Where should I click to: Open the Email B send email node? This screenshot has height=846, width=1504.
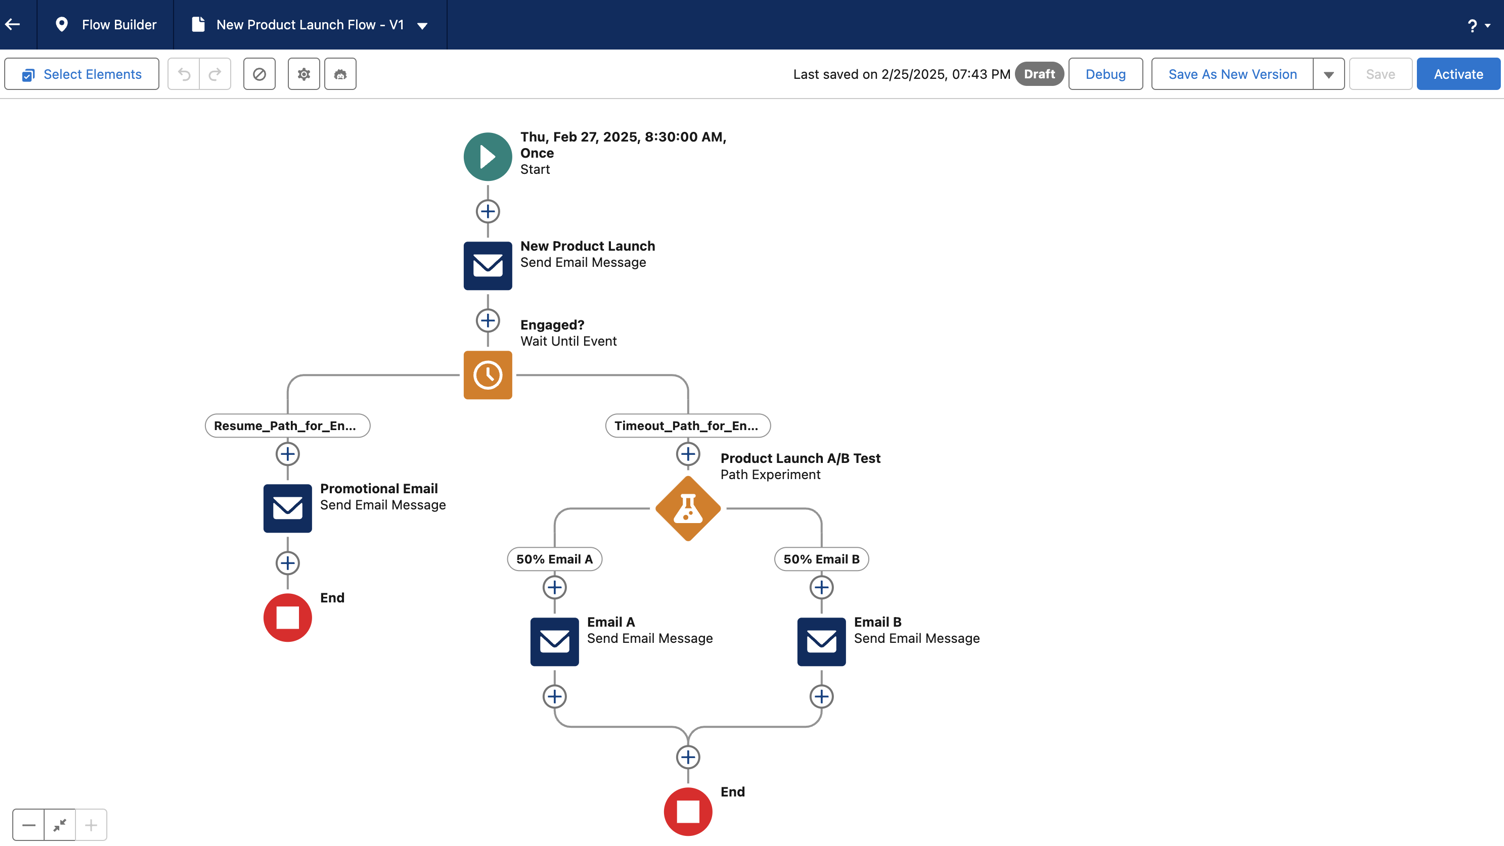coord(821,642)
